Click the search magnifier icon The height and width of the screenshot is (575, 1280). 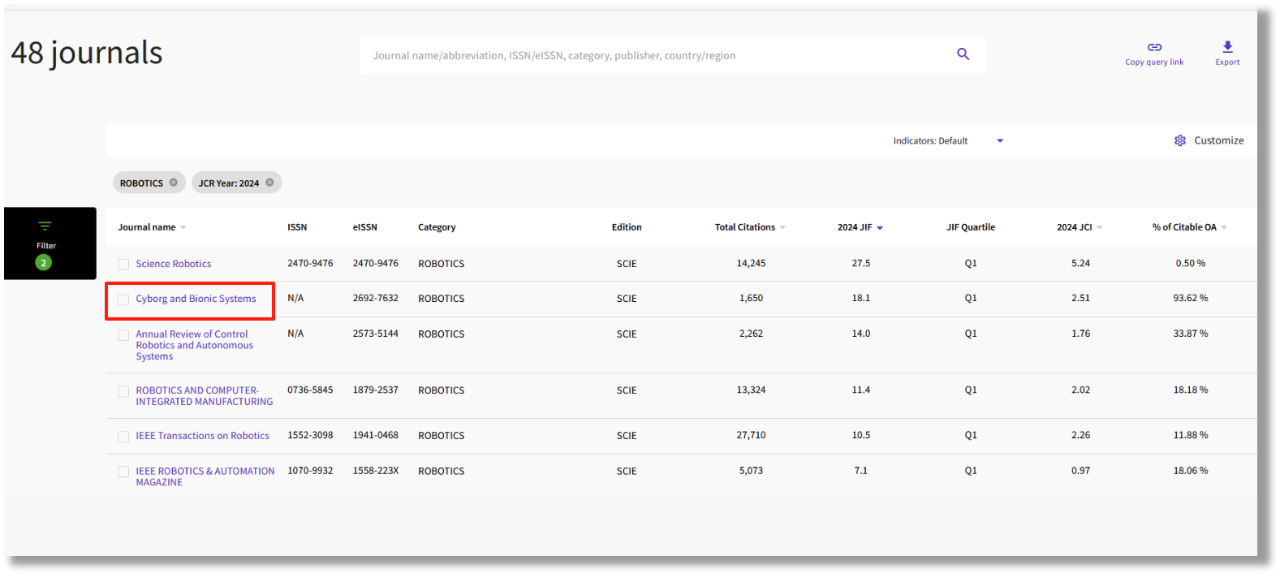coord(963,54)
